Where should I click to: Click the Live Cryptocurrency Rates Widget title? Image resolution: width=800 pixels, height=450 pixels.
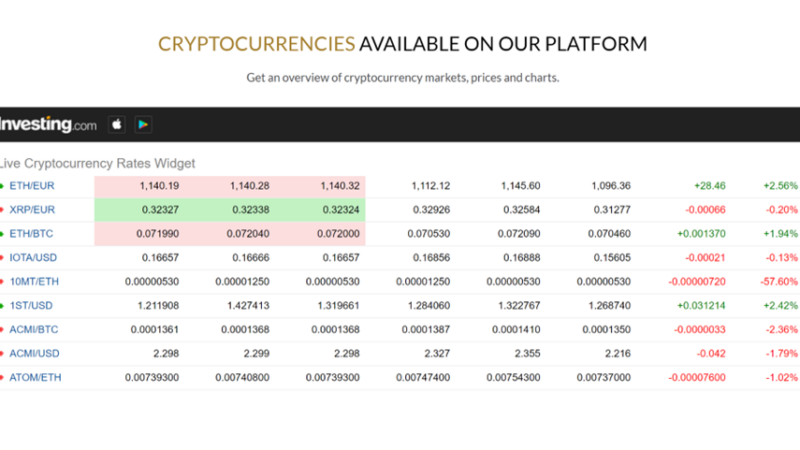(x=98, y=163)
